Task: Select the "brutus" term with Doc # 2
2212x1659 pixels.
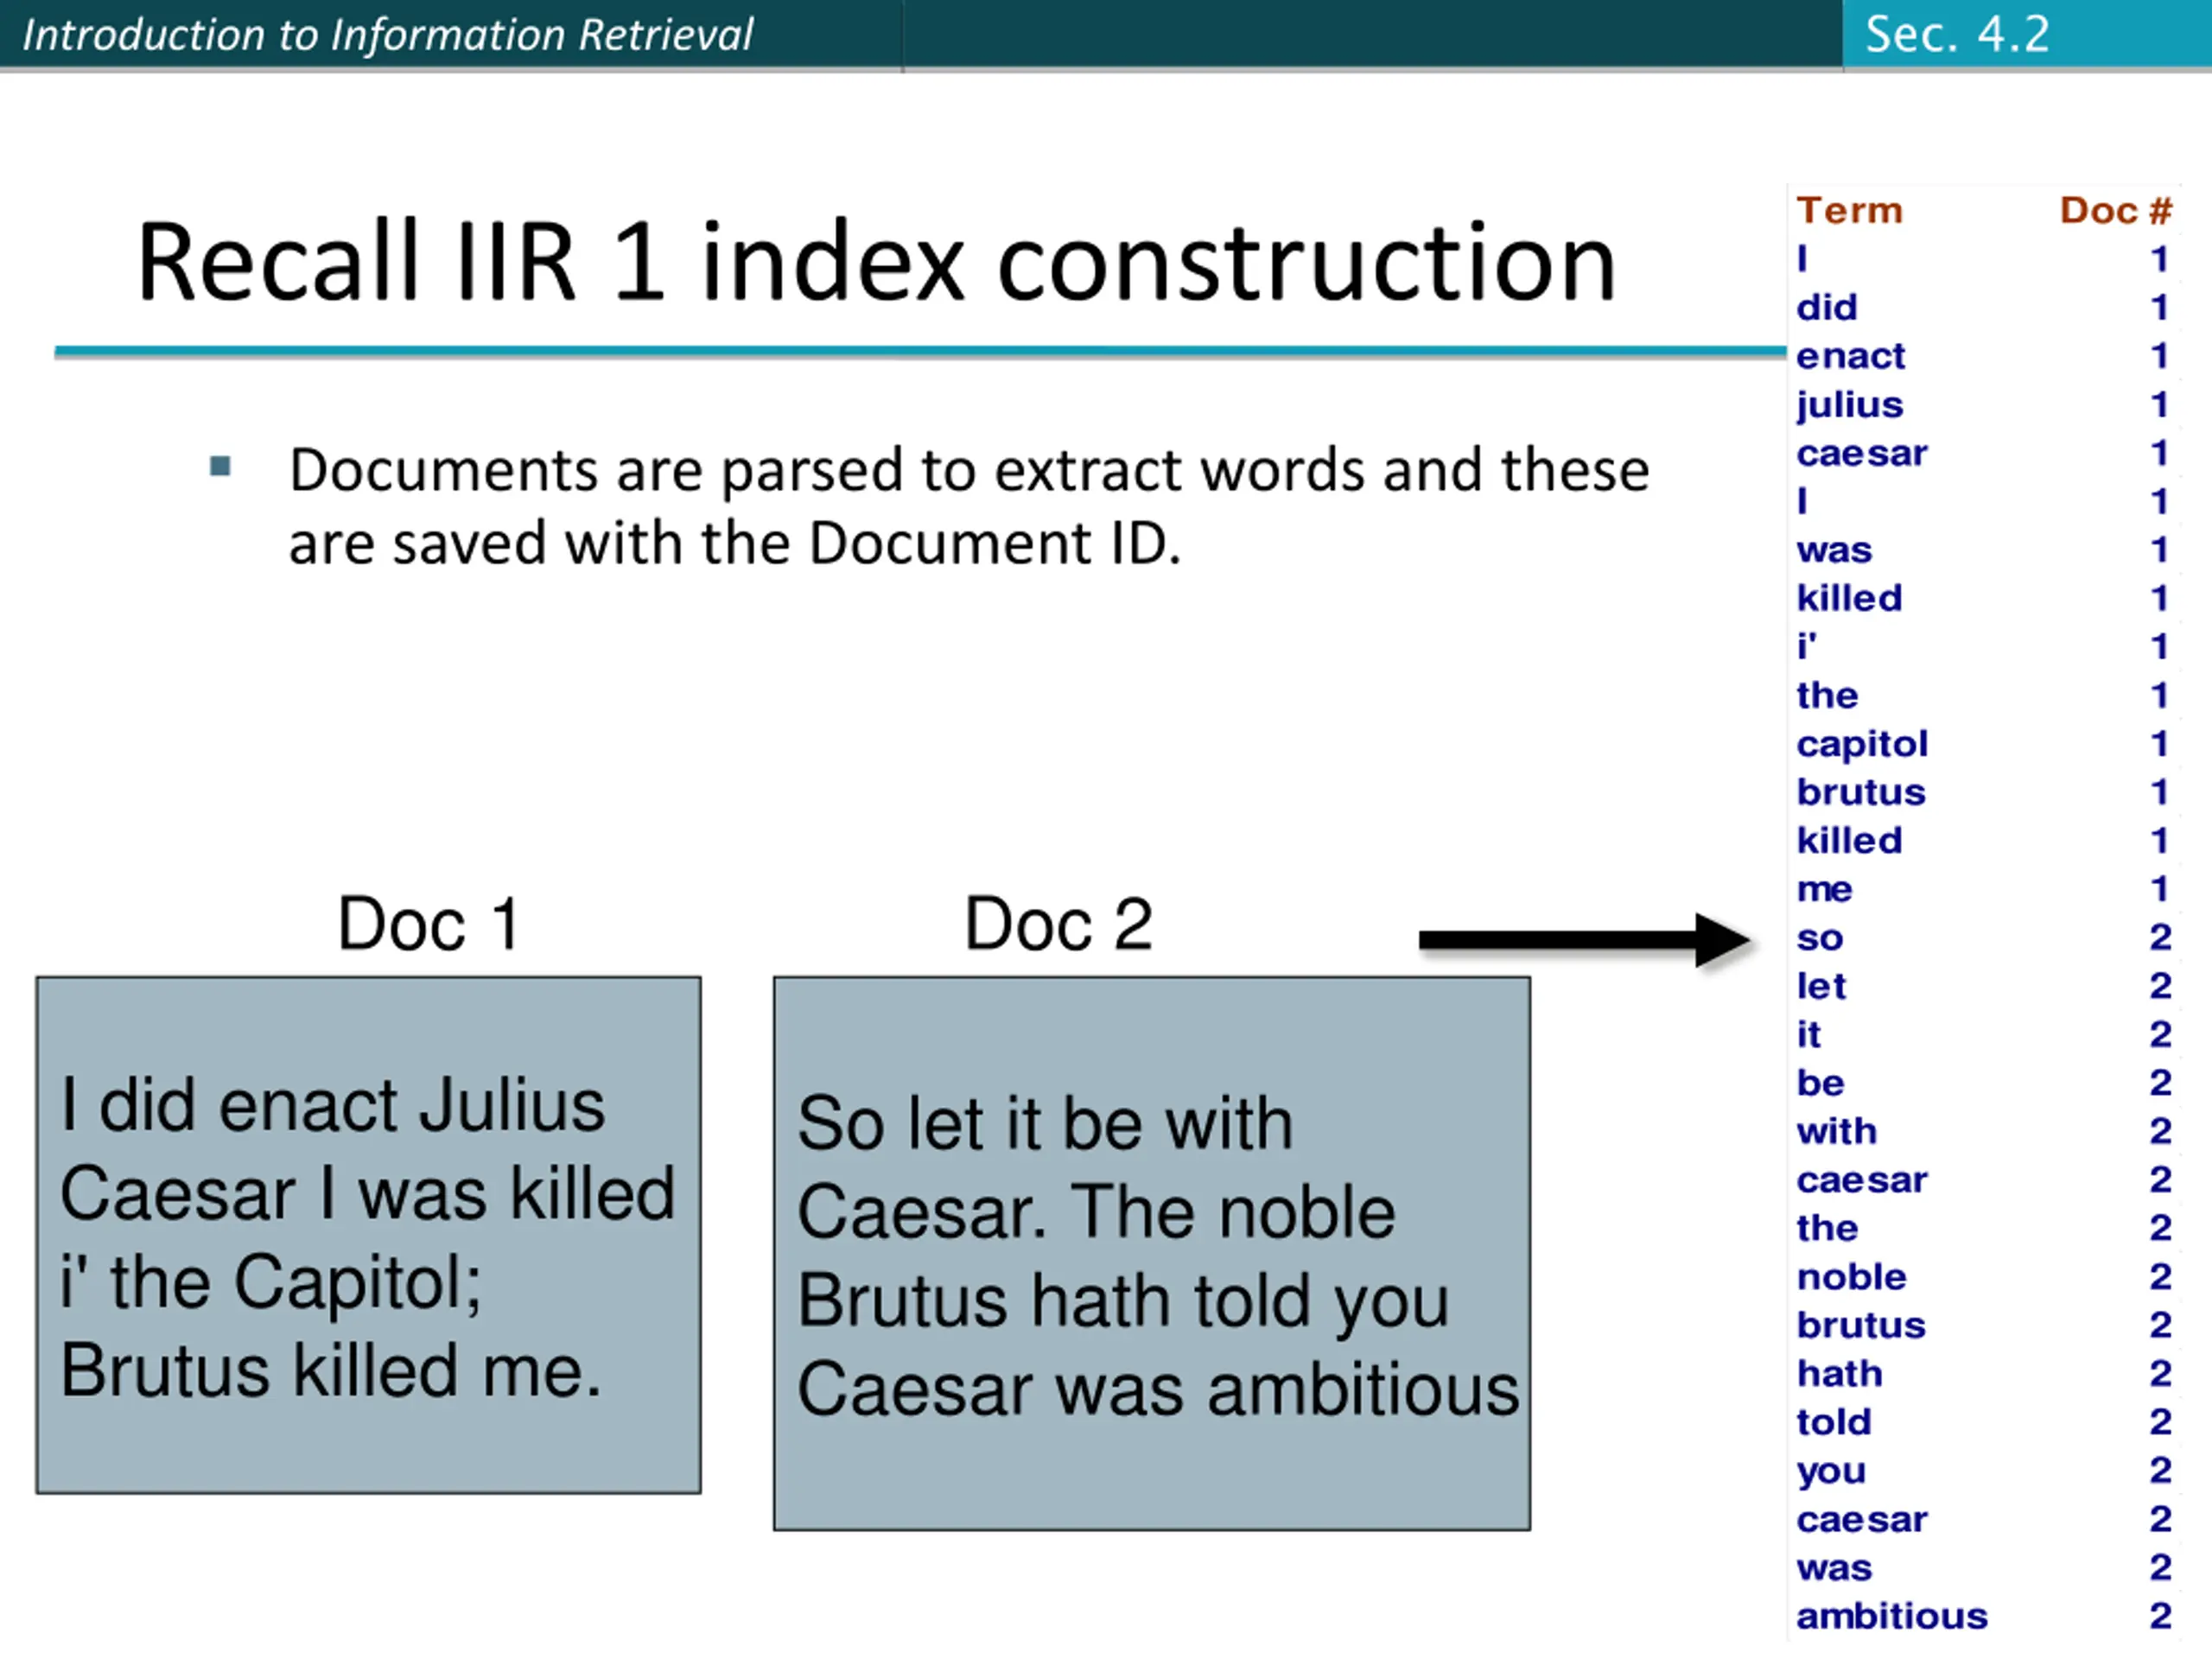Action: tap(1860, 1325)
